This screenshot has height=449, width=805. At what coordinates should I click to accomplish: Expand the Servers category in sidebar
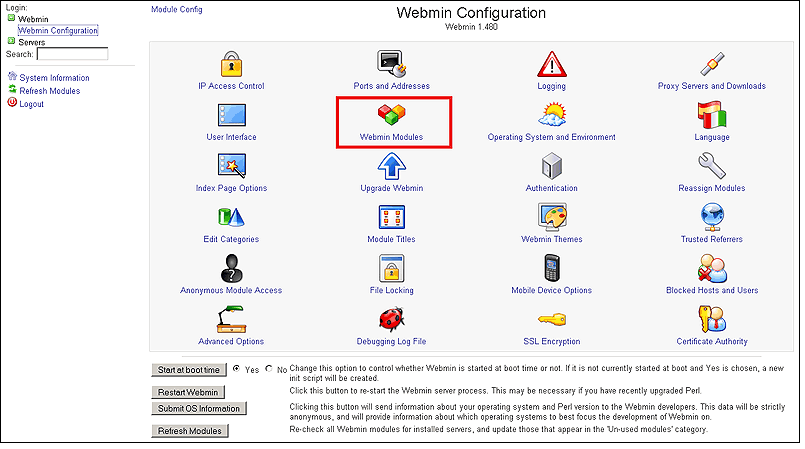11,41
